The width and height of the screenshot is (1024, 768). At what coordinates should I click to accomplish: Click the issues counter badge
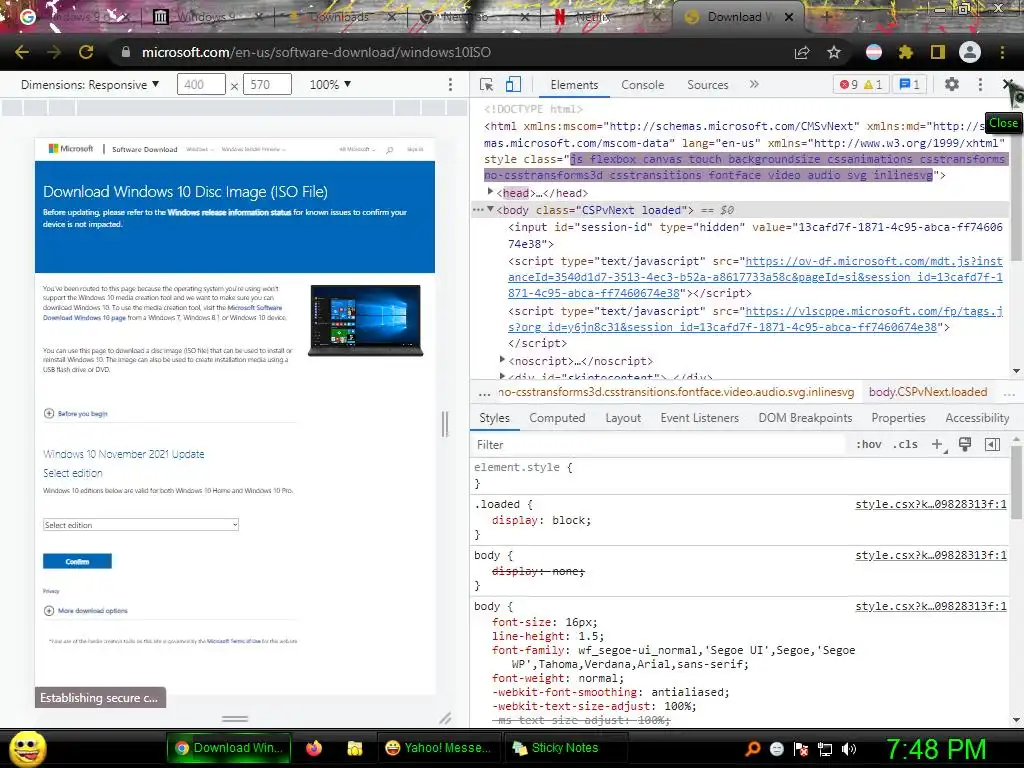[x=910, y=84]
